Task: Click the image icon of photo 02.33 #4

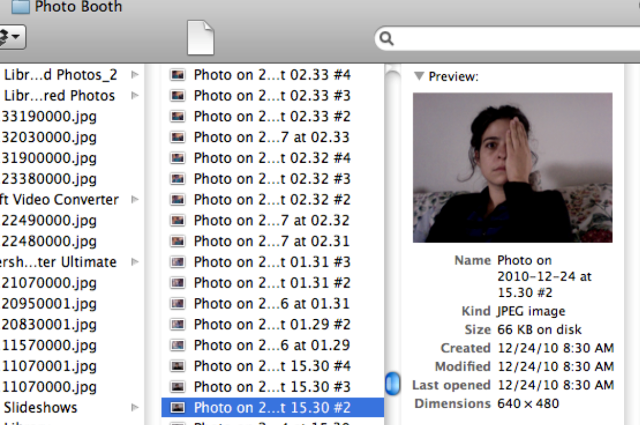Action: click(x=178, y=75)
